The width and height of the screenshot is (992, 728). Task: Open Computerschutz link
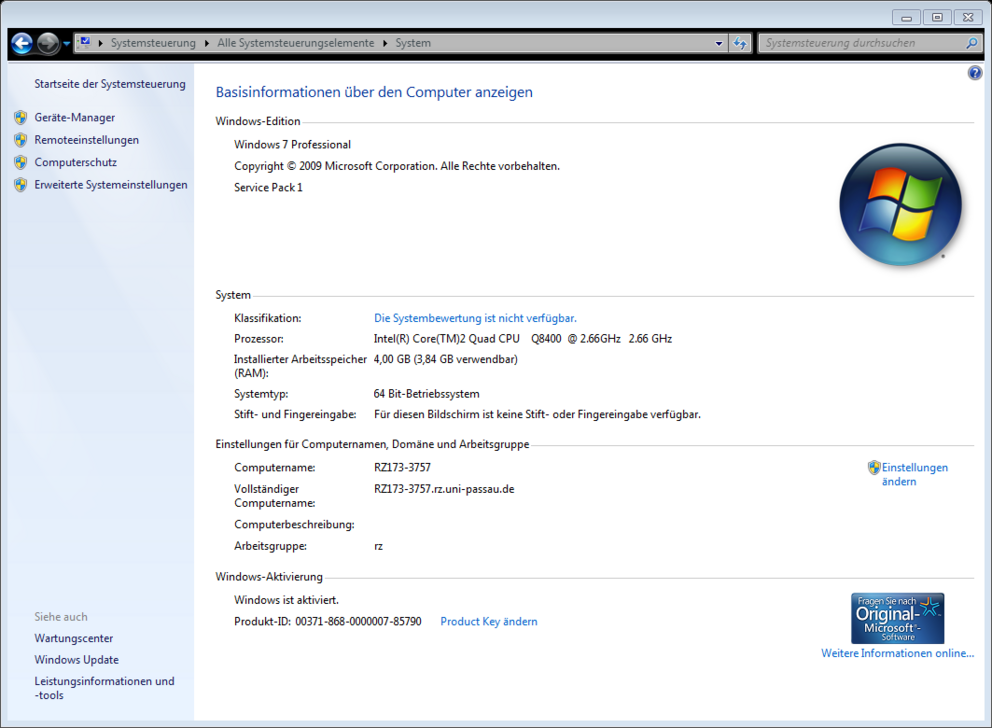tap(76, 163)
